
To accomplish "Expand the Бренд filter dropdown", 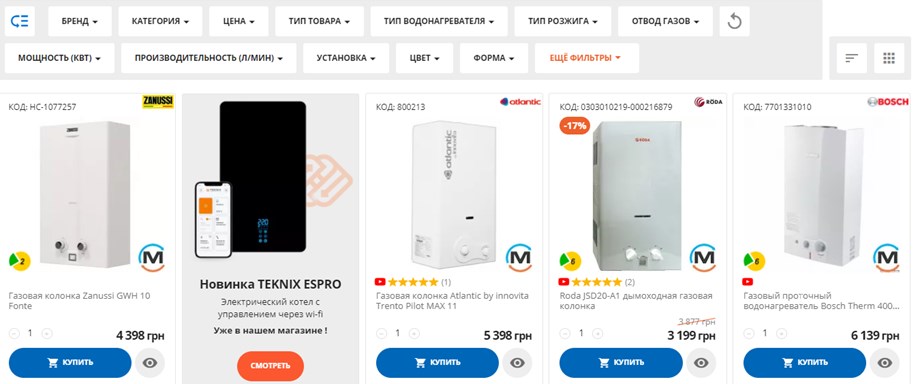I will tap(80, 22).
